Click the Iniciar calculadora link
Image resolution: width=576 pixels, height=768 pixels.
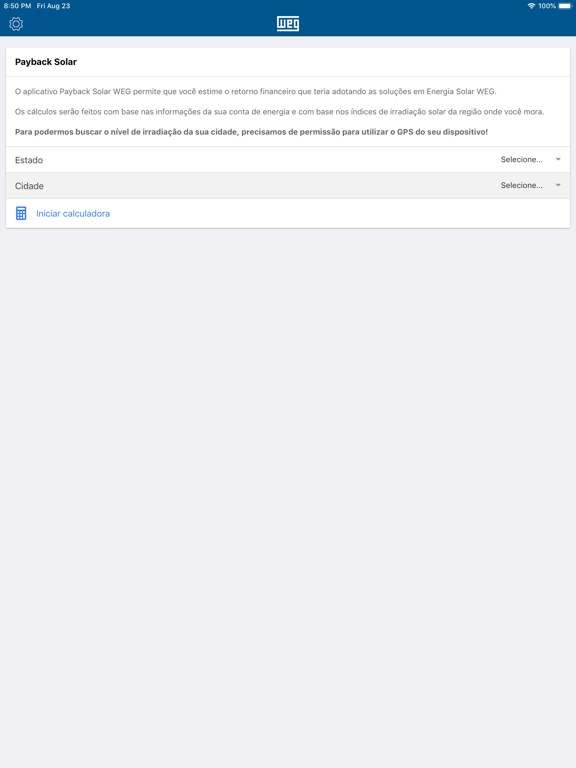(x=73, y=214)
